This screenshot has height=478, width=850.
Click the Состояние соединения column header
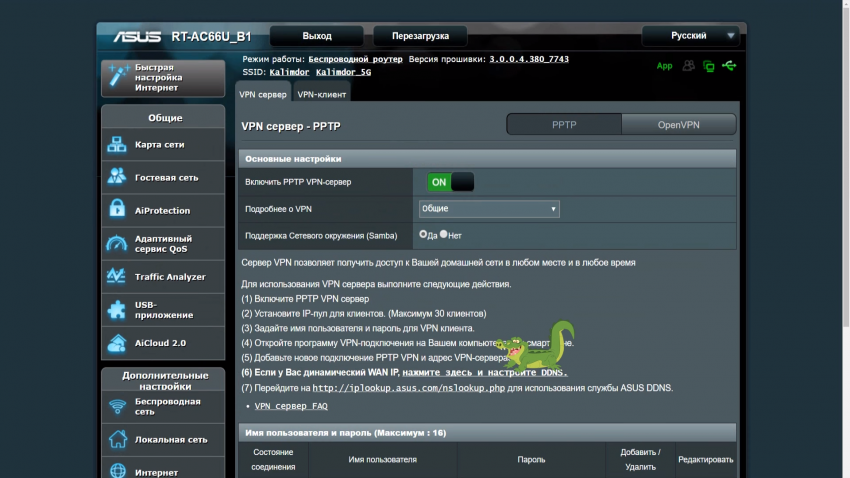point(273,460)
